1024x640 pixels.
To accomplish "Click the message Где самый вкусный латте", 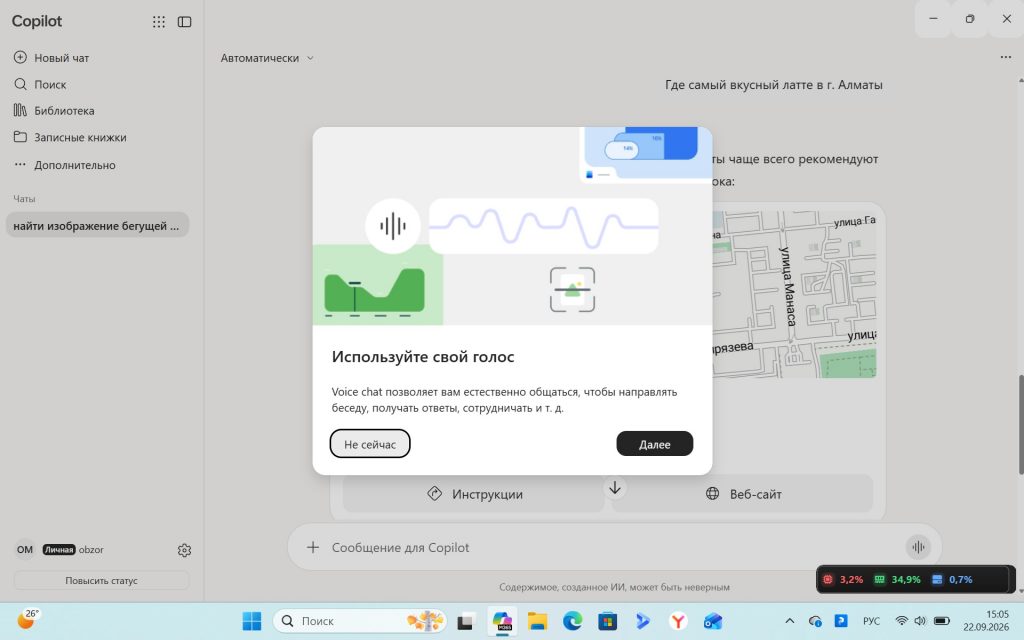I will pyautogui.click(x=774, y=84).
